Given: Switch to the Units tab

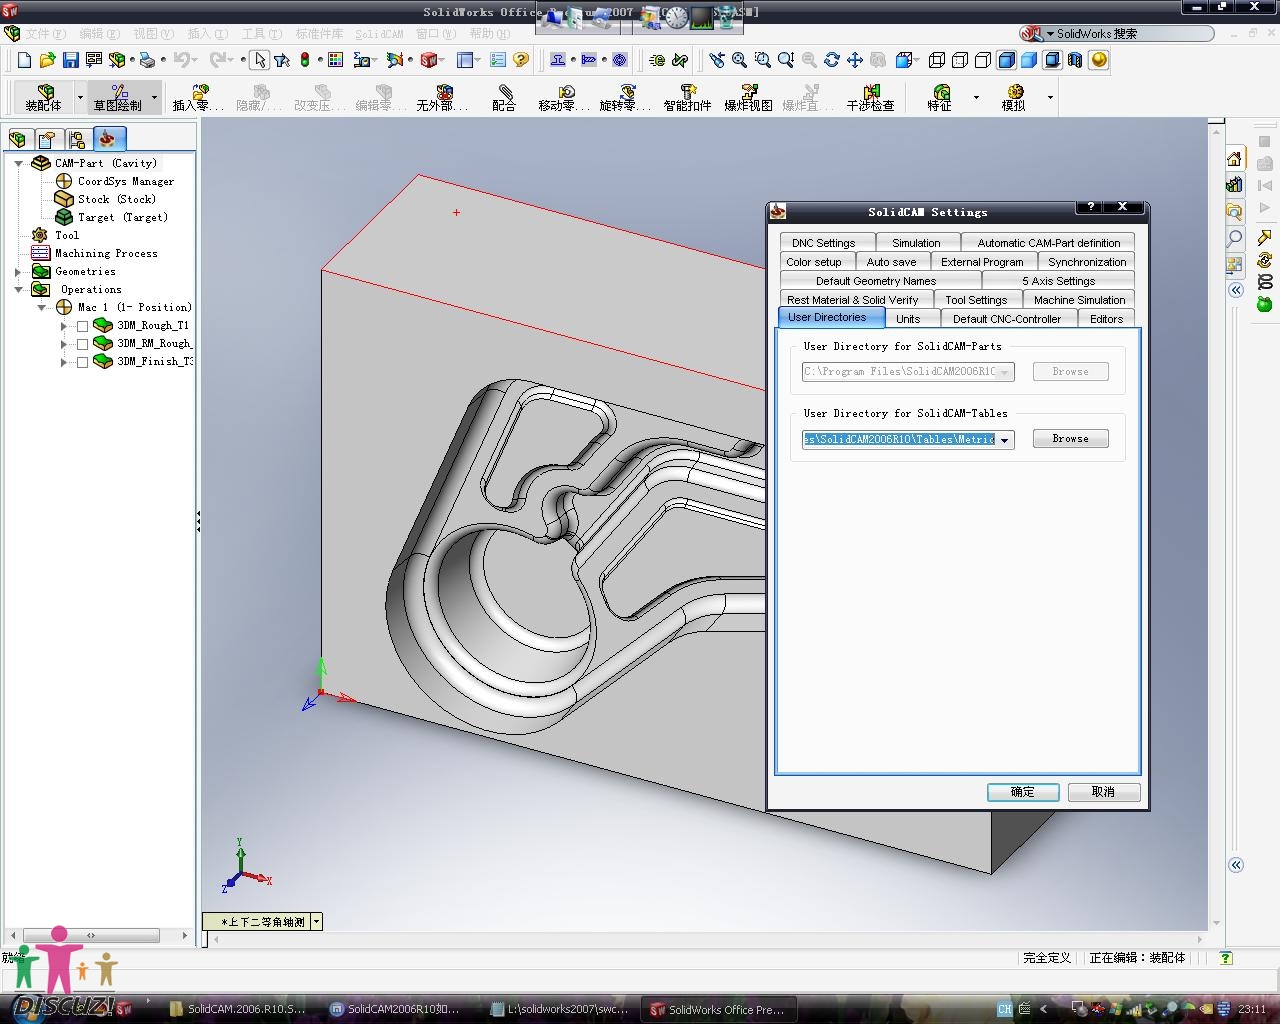Looking at the screenshot, I should (908, 319).
